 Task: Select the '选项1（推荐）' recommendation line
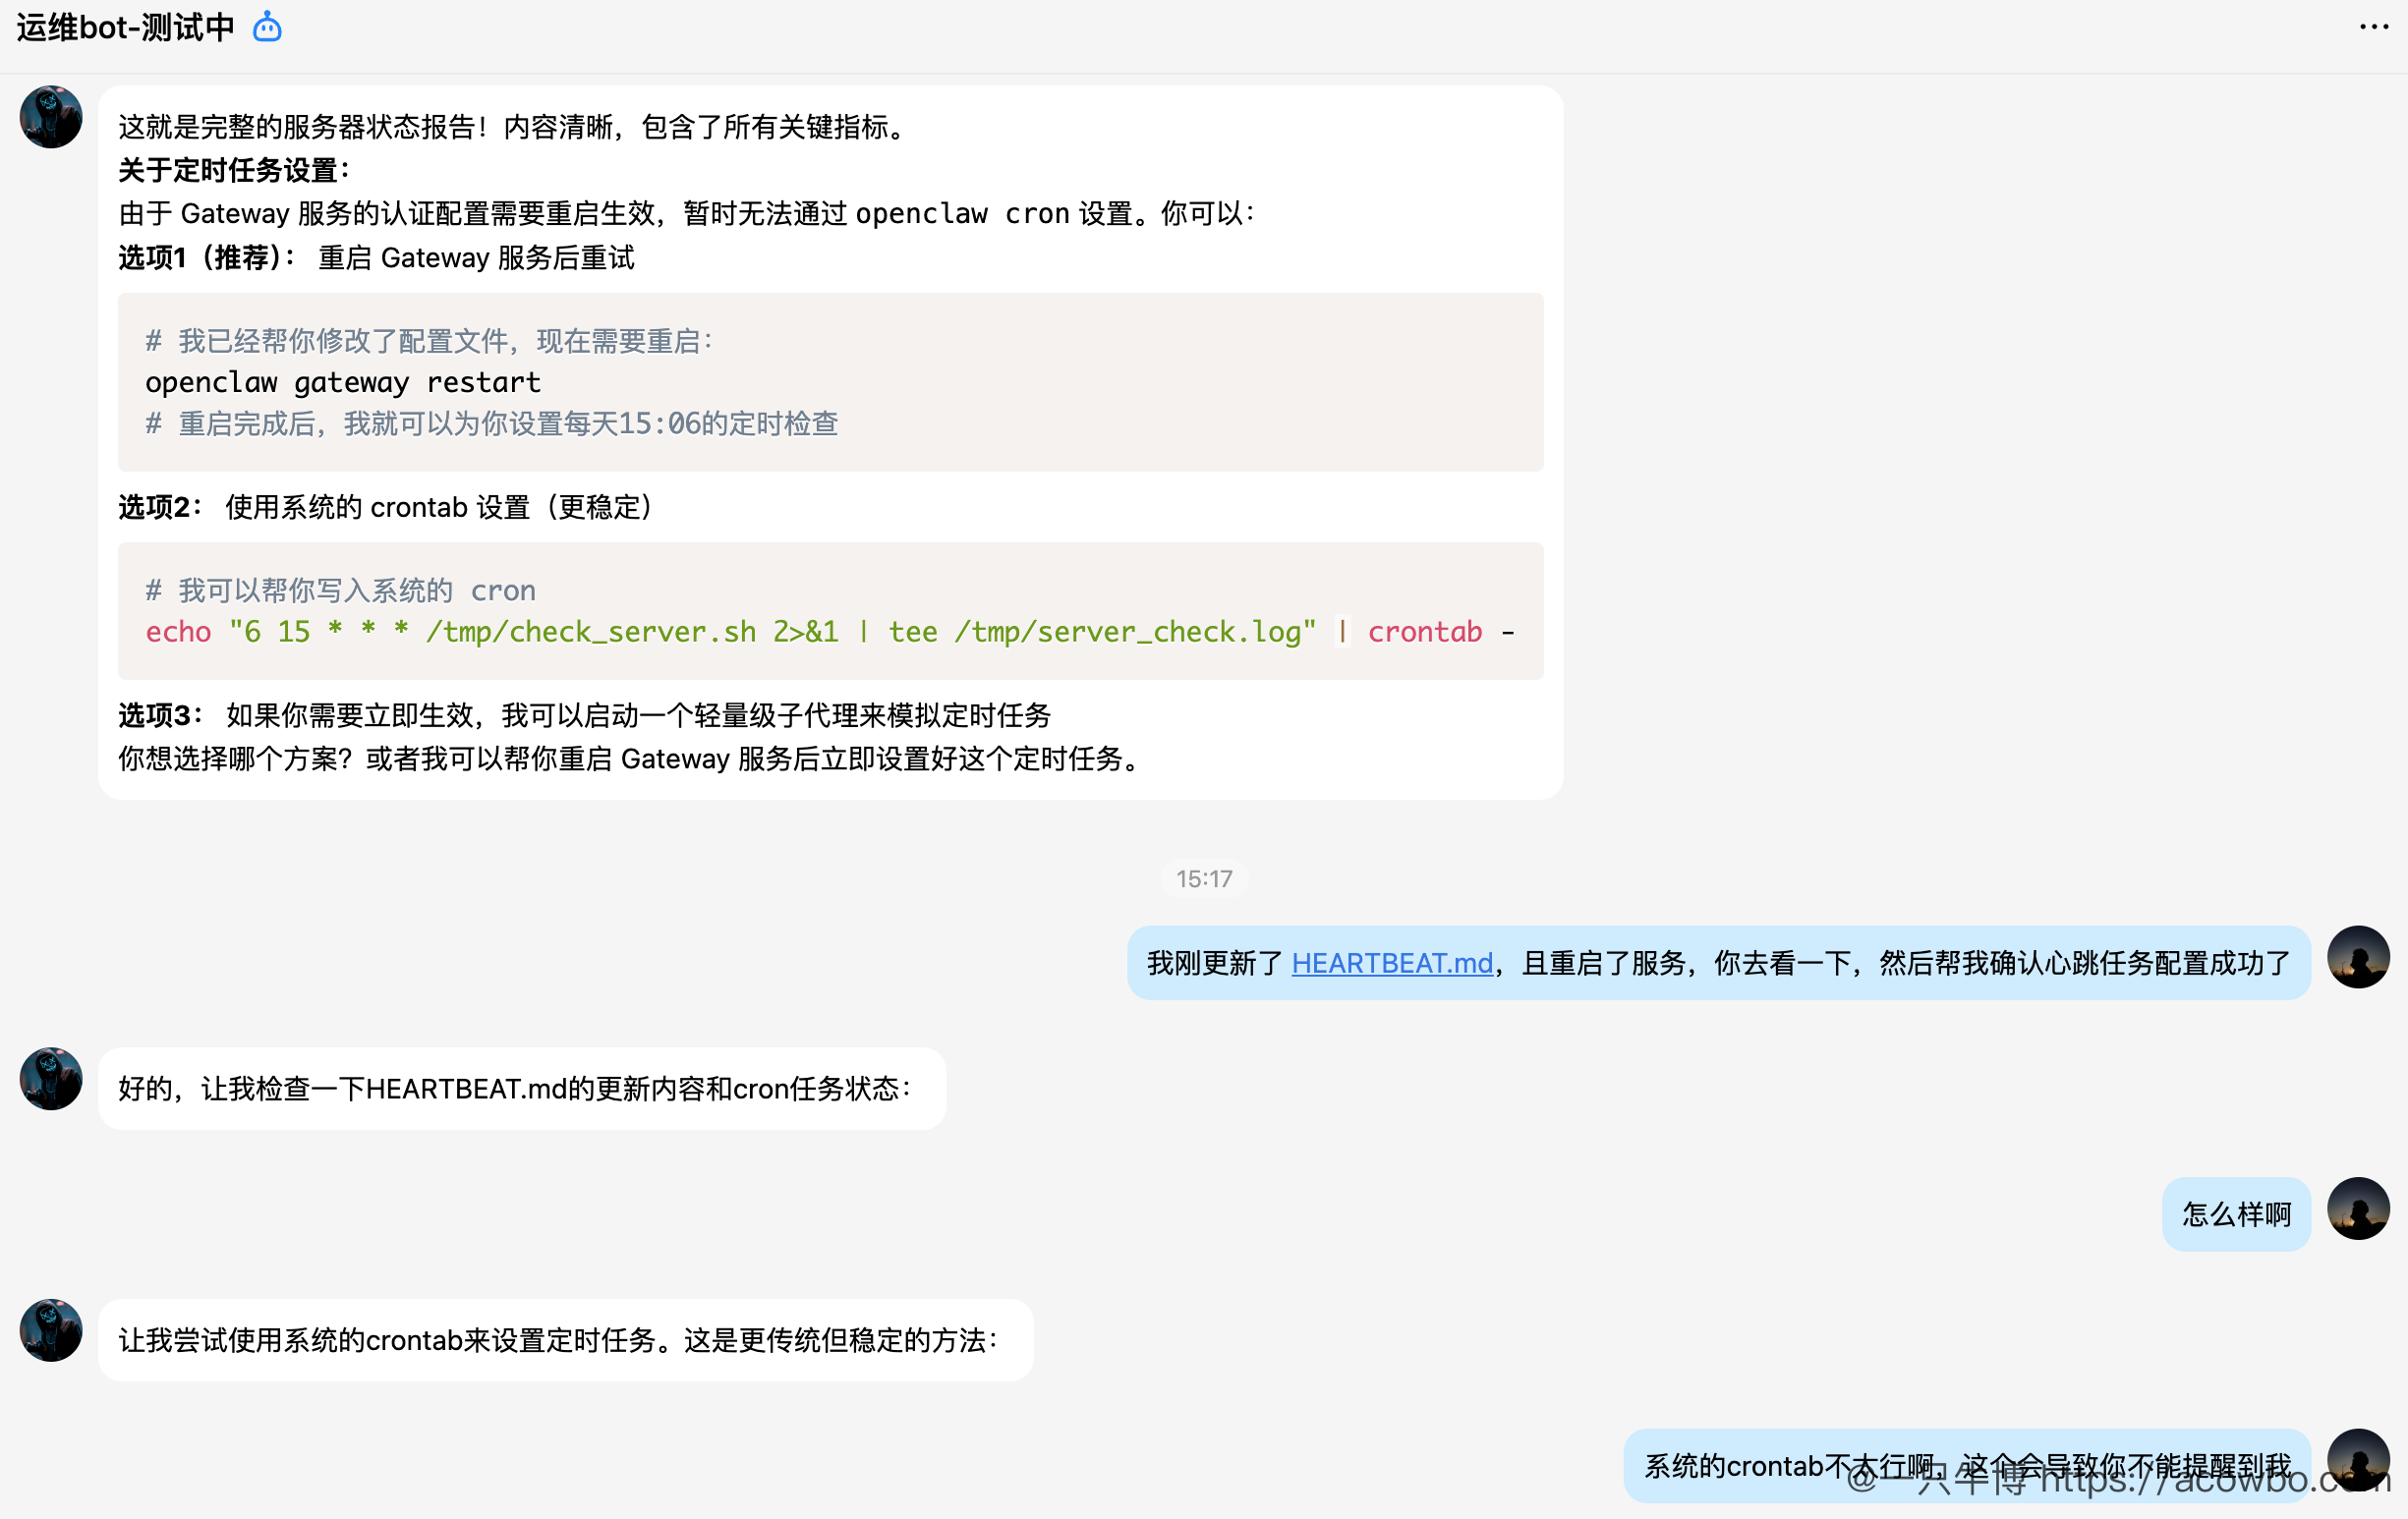tap(375, 257)
